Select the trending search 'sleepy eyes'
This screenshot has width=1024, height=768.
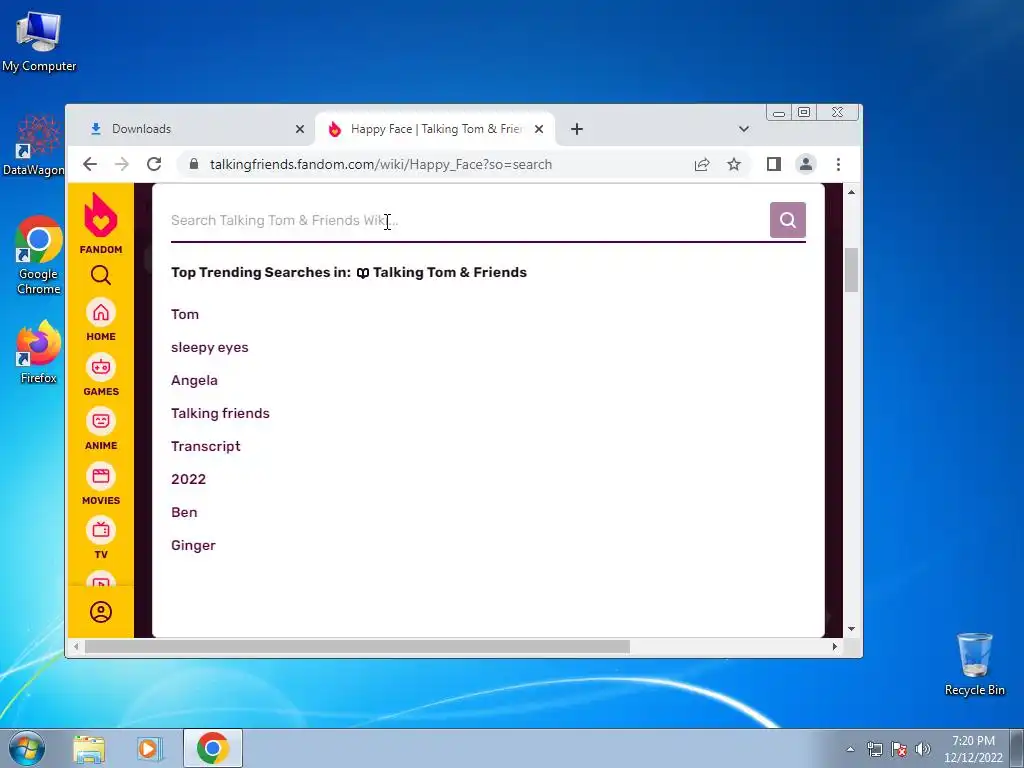pos(210,347)
